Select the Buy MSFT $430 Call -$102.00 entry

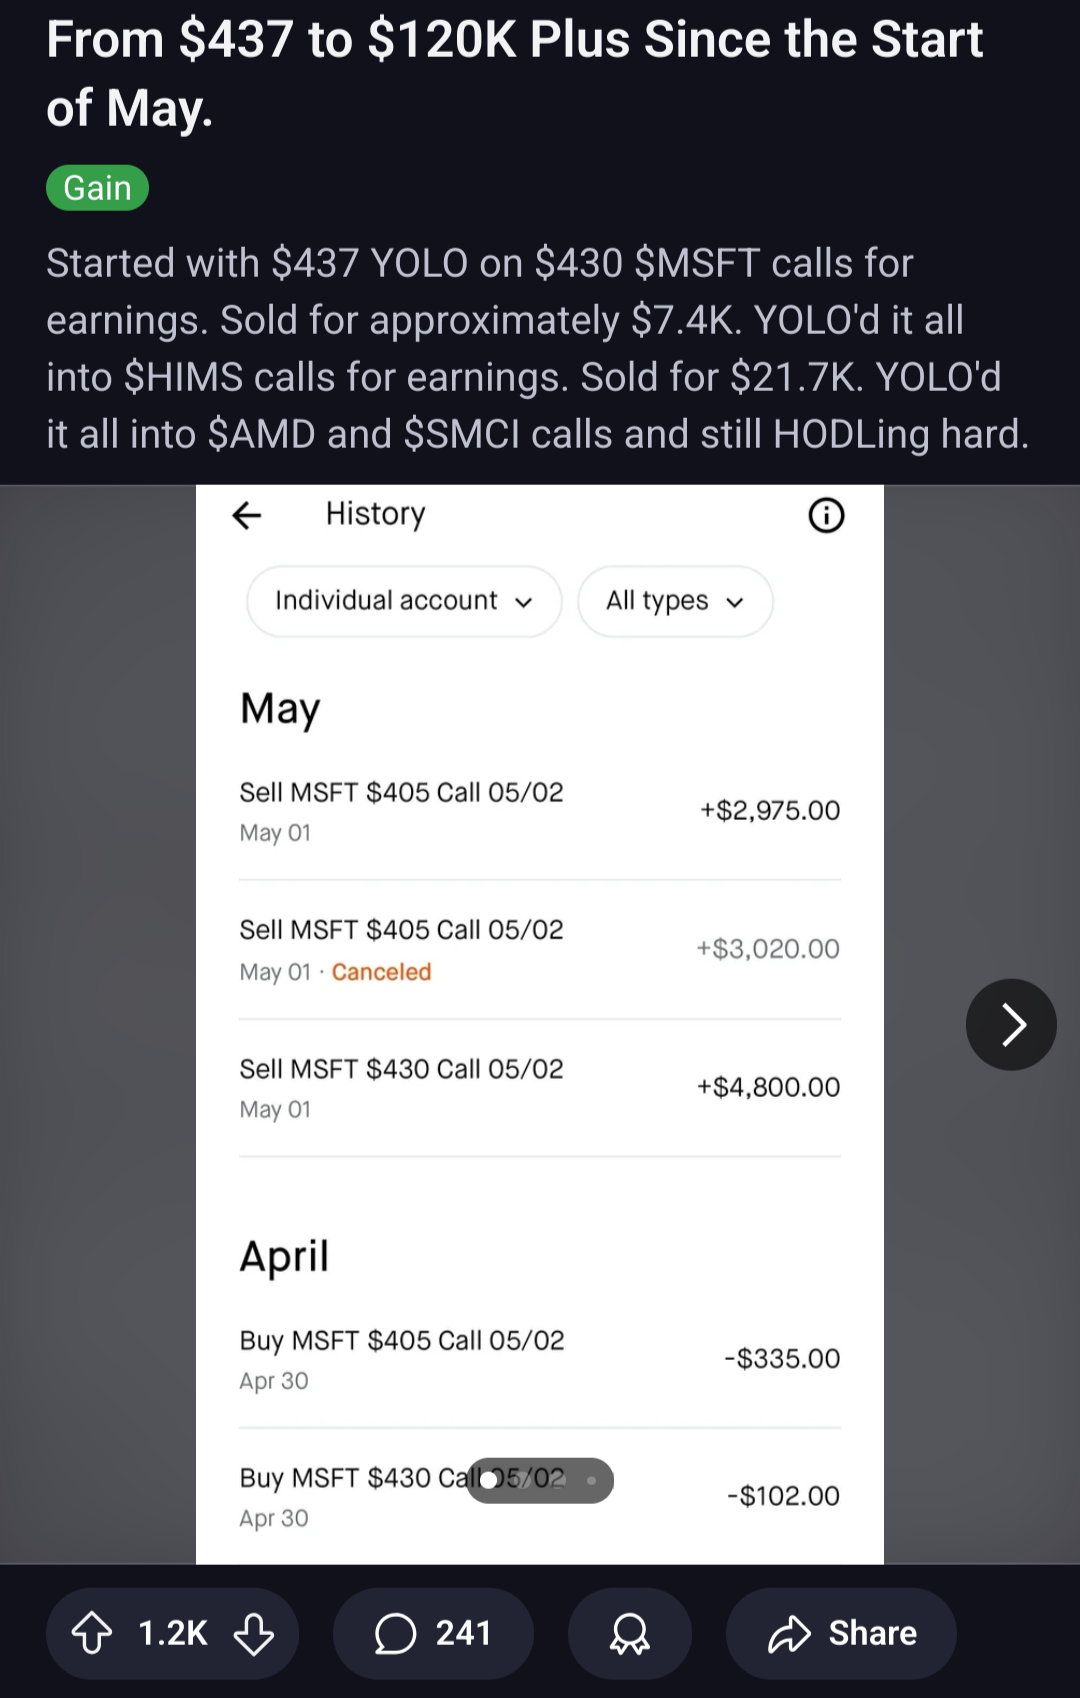tap(540, 1497)
